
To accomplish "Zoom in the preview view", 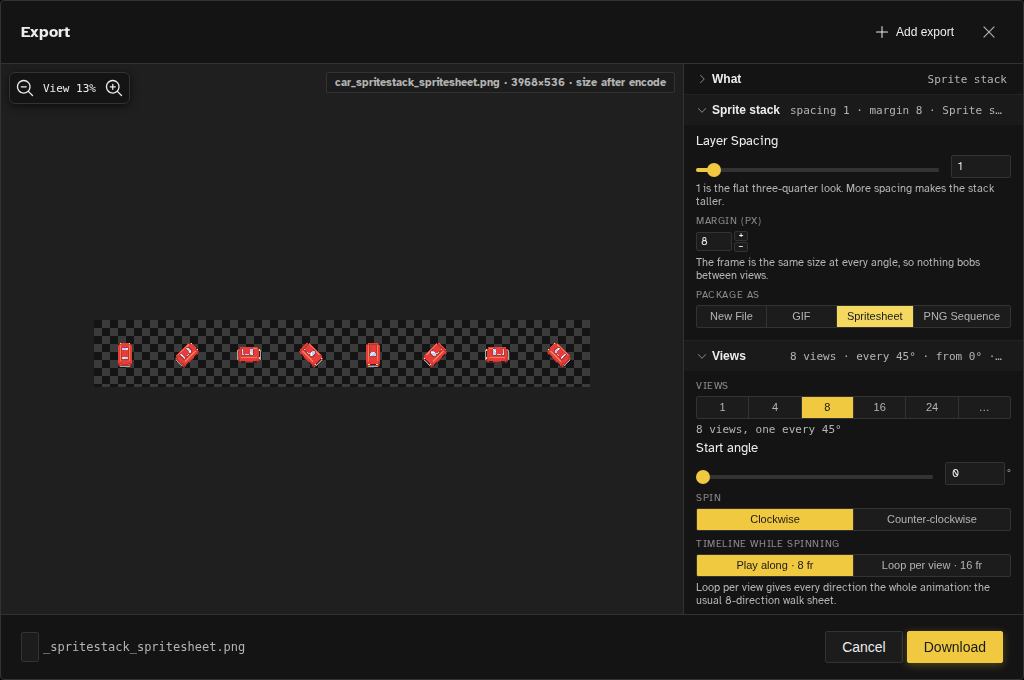I will pyautogui.click(x=114, y=88).
